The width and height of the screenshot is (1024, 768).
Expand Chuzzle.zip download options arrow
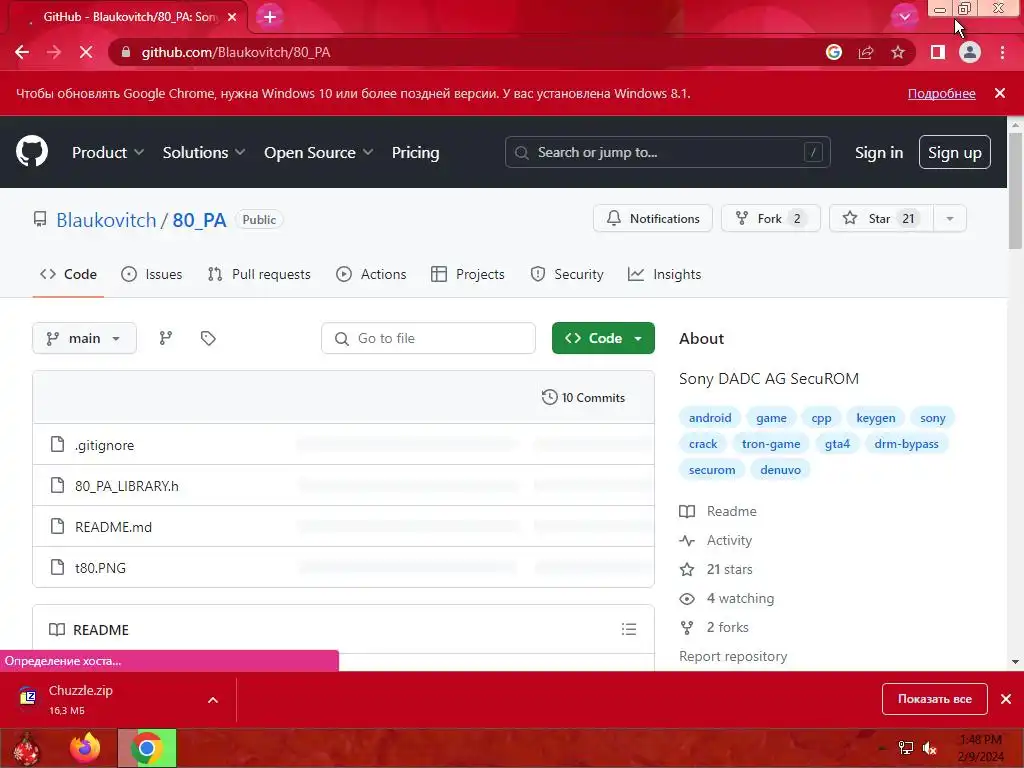pyautogui.click(x=213, y=699)
